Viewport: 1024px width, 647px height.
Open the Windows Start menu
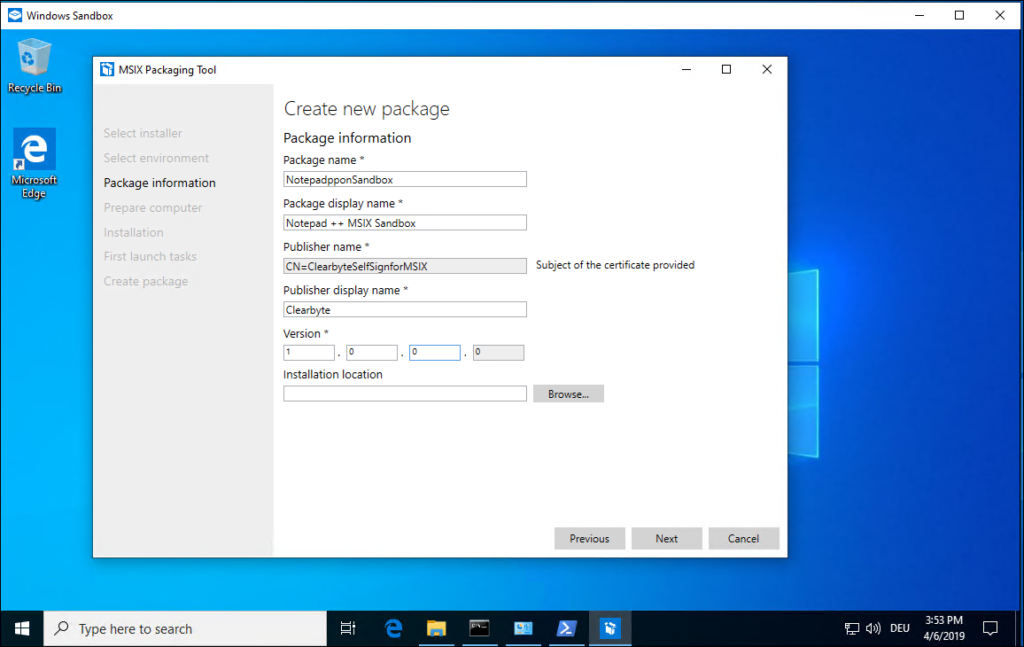(x=22, y=628)
